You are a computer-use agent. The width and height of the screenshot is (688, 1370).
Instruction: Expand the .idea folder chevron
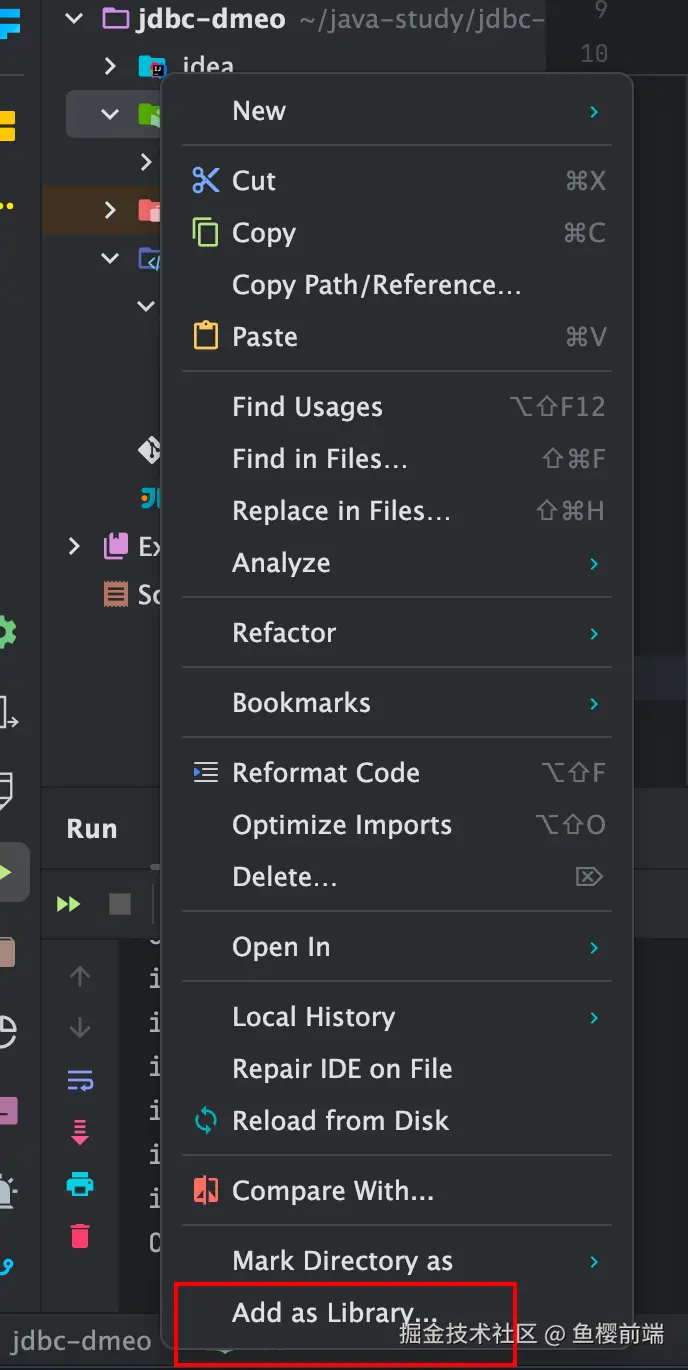(x=110, y=66)
